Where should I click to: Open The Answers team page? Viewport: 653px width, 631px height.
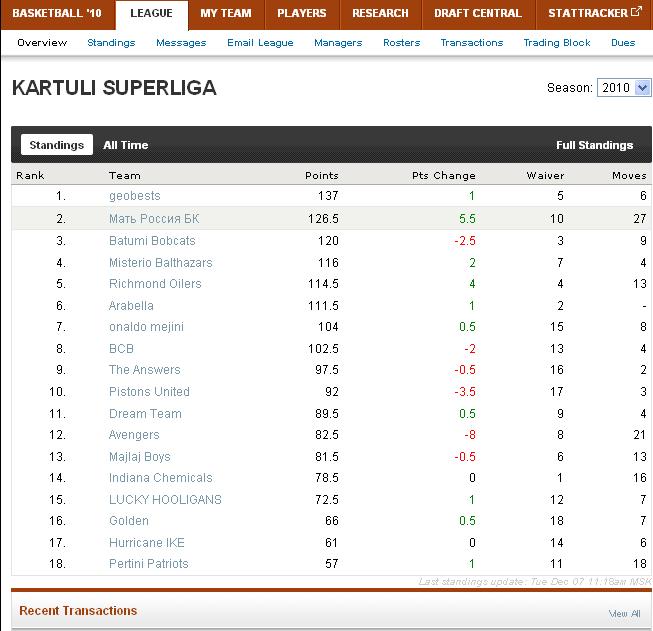pyautogui.click(x=145, y=370)
